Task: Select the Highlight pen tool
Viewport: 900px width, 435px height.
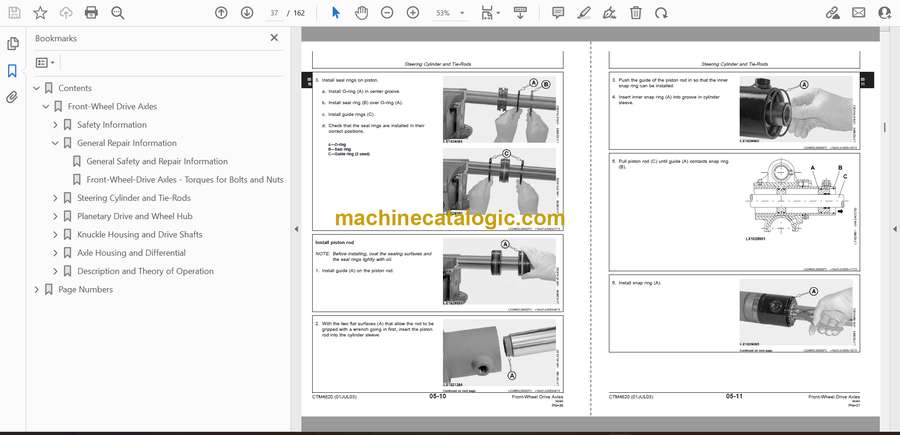Action: click(x=584, y=13)
